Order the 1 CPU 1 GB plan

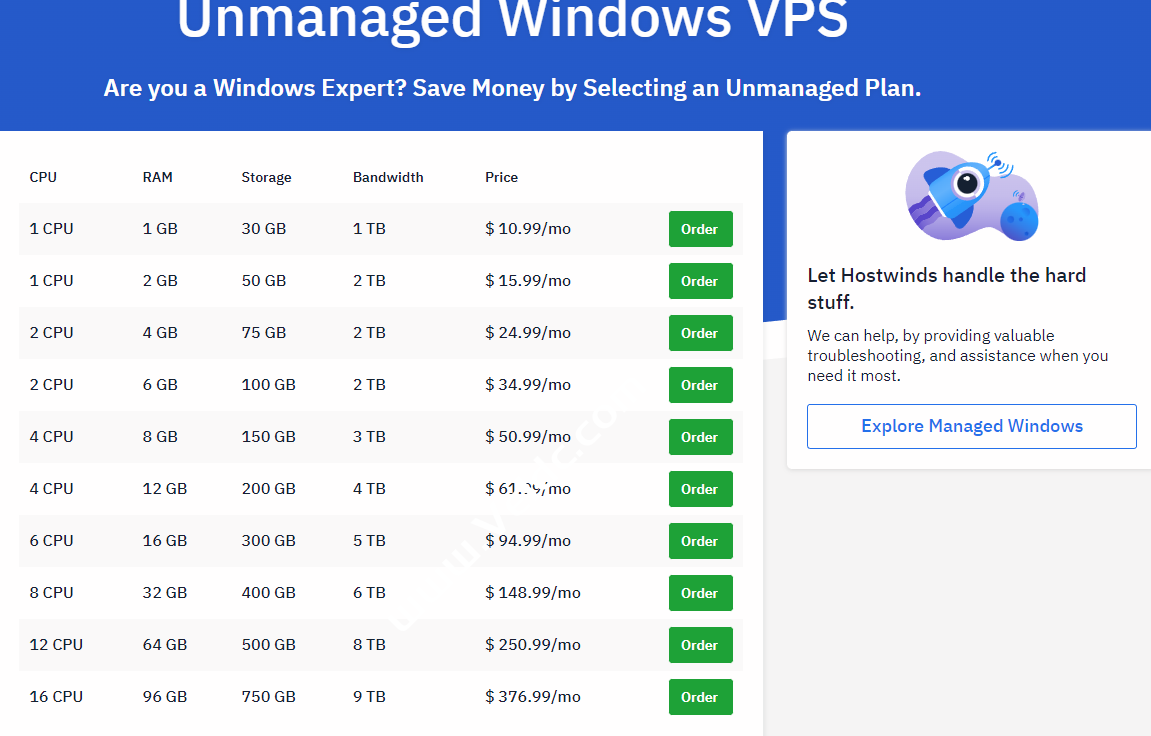click(700, 228)
